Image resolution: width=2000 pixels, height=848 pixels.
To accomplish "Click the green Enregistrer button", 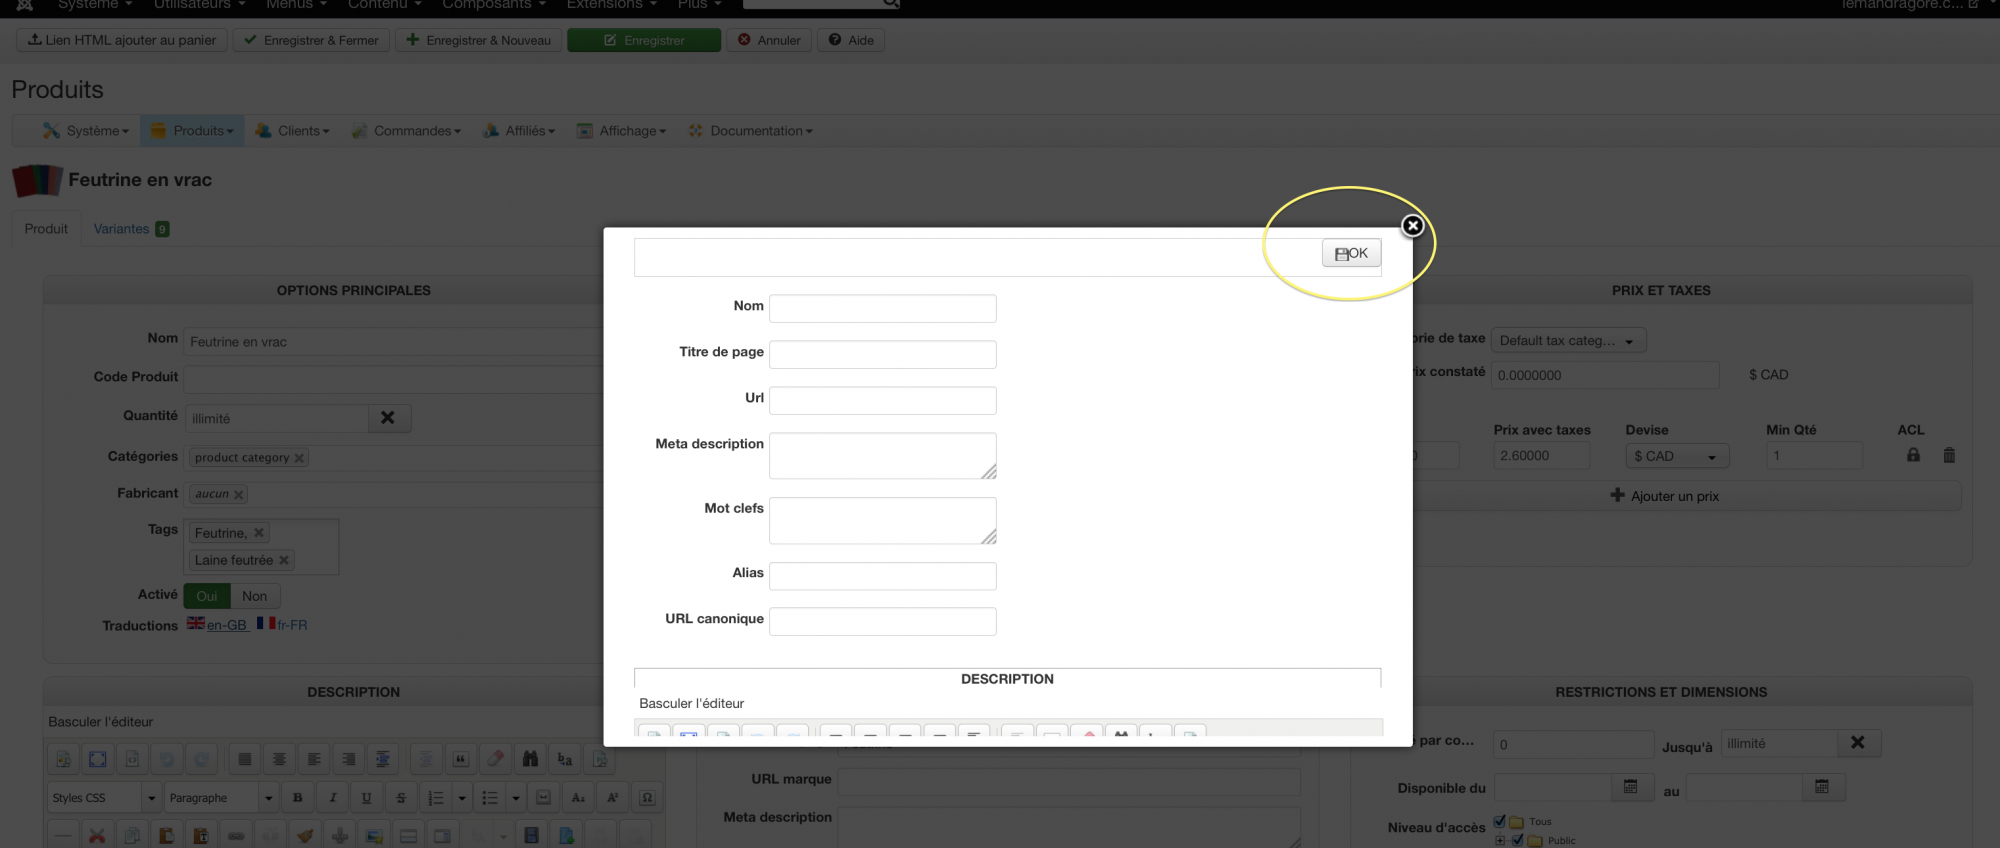I will point(644,40).
